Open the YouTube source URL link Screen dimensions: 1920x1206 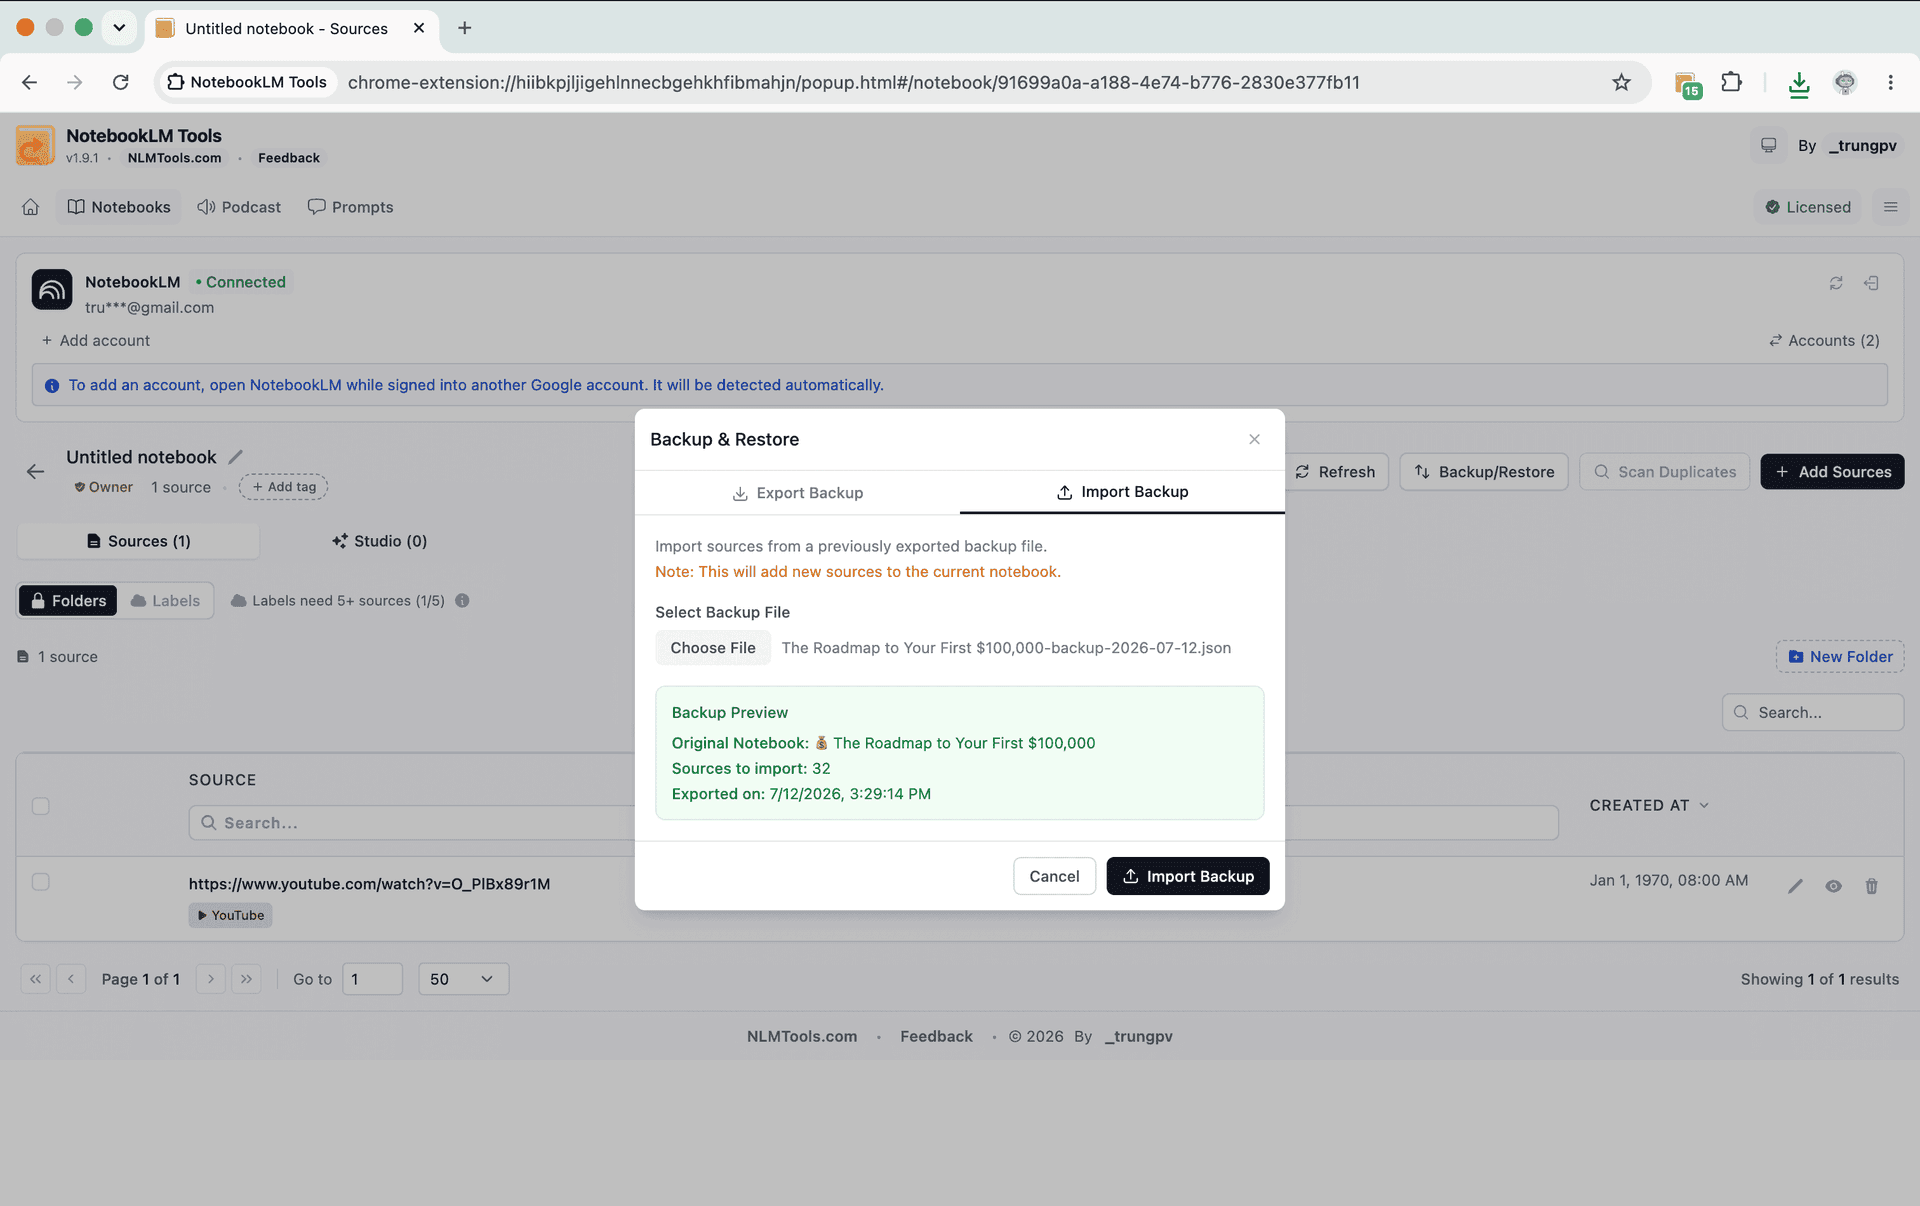[369, 884]
